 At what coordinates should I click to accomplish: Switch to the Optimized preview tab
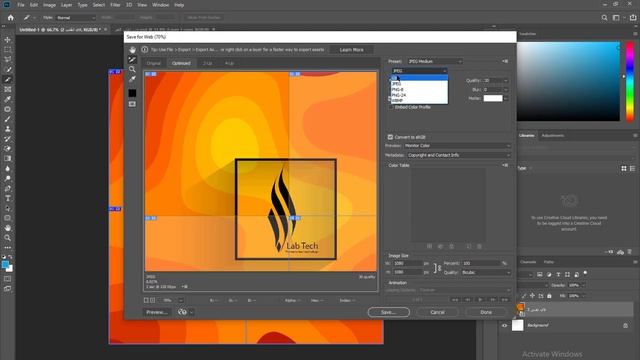(181, 63)
